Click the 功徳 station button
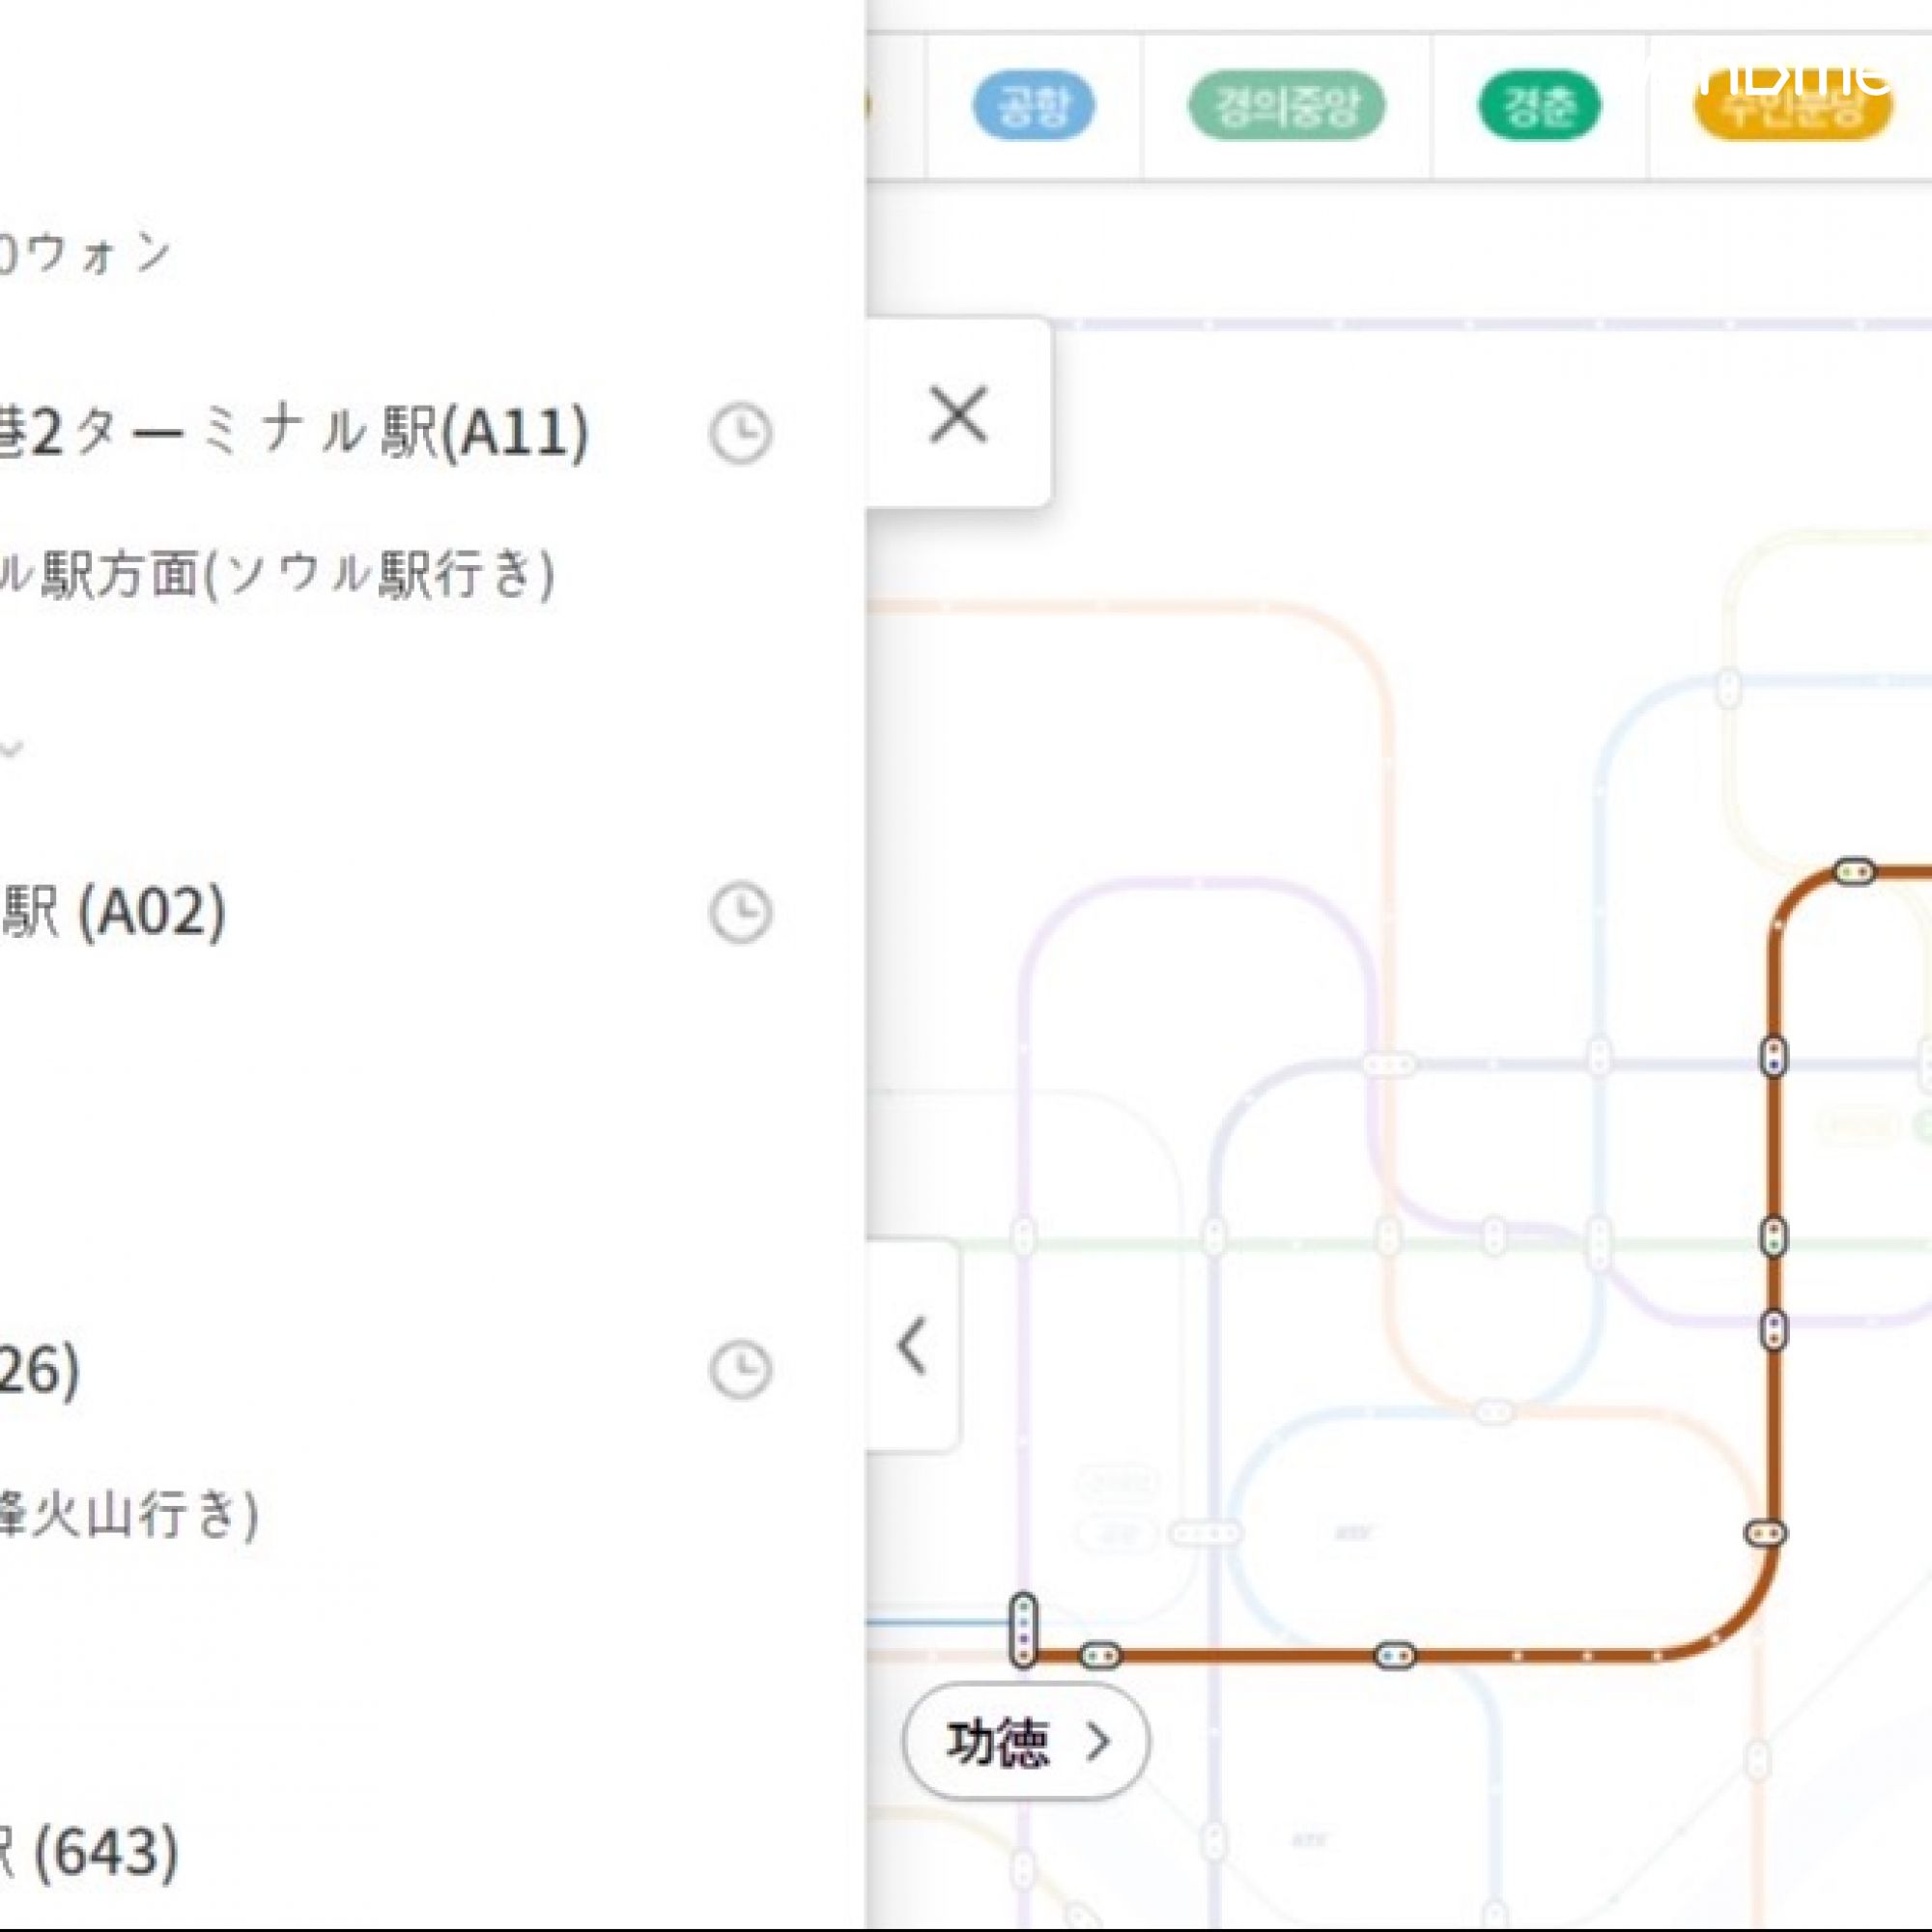 coord(1025,1742)
